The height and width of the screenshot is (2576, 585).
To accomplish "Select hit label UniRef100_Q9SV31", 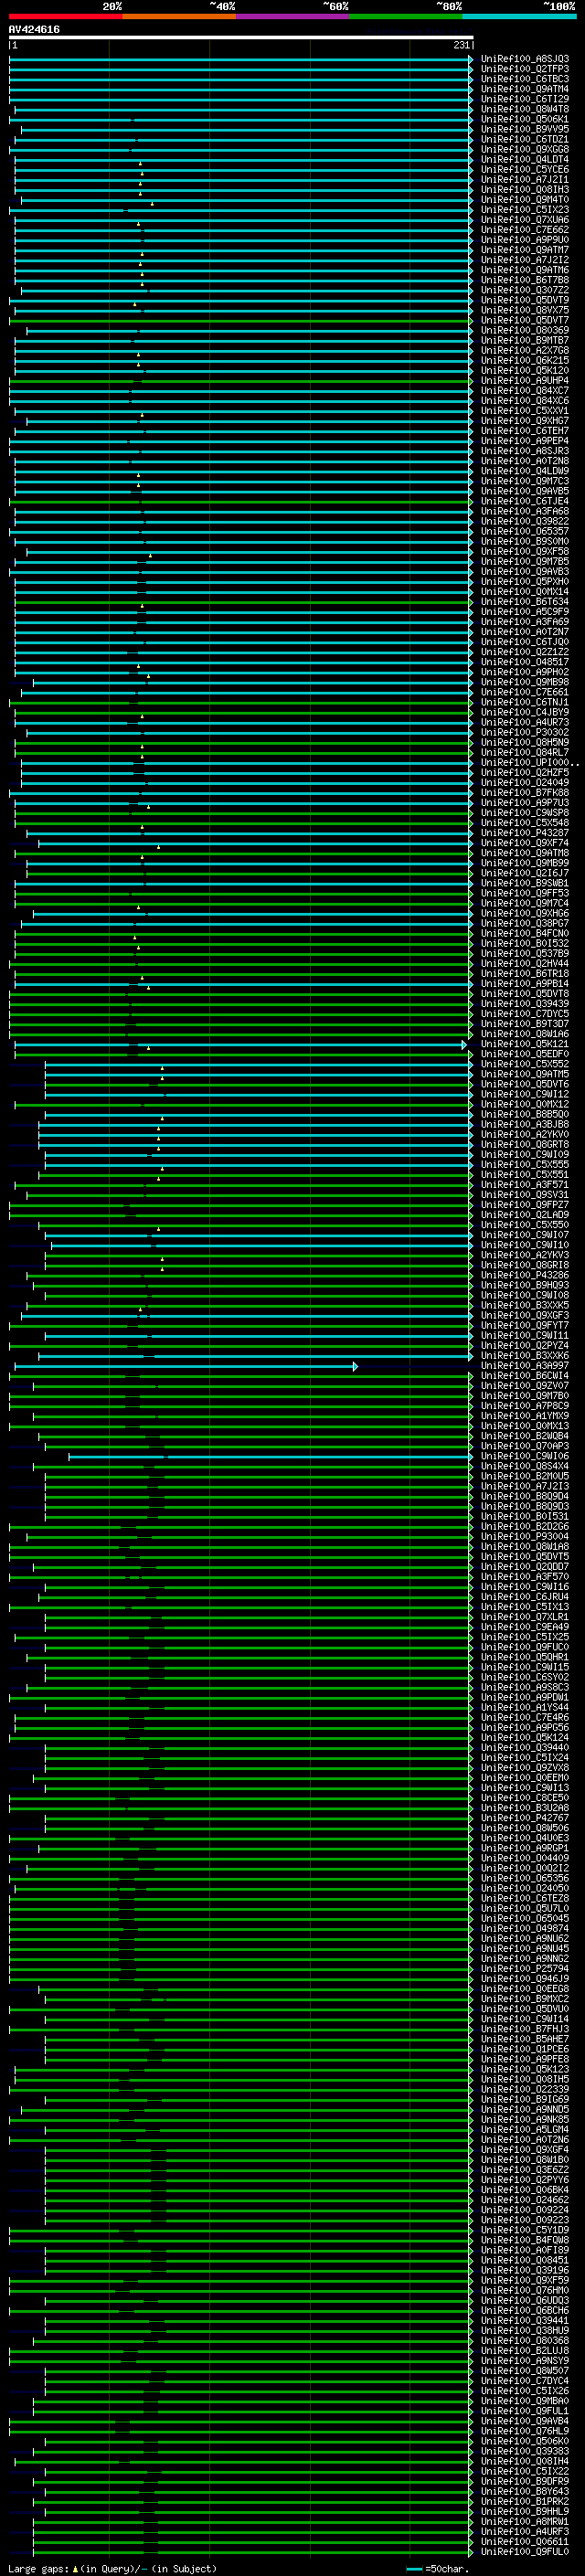I will point(525,1195).
